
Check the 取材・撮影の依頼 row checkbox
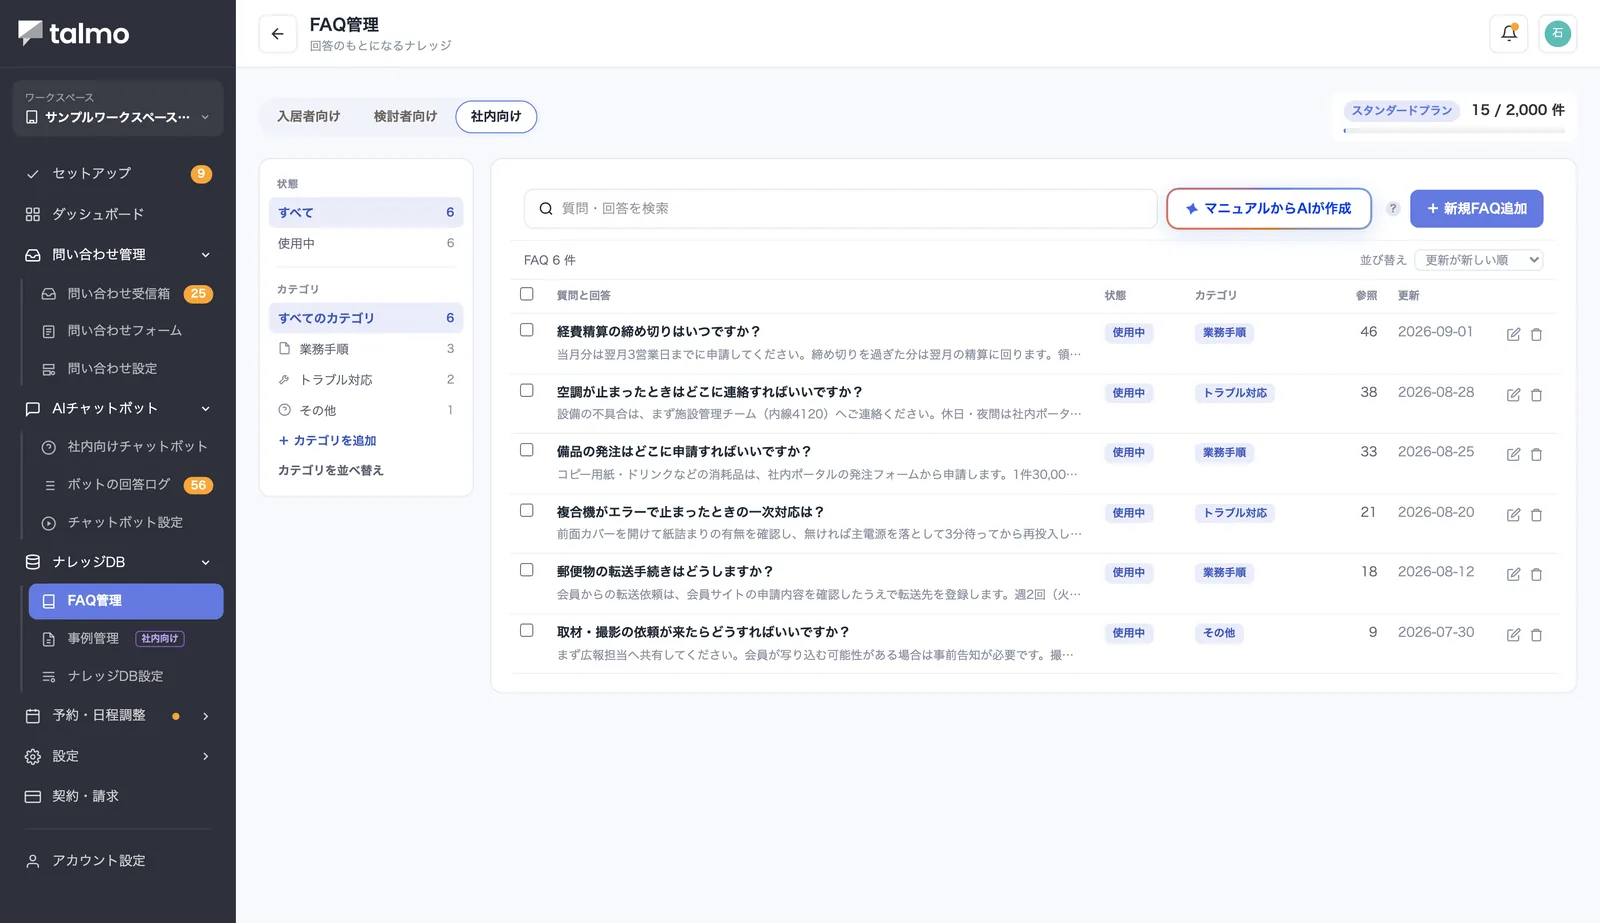pyautogui.click(x=527, y=630)
